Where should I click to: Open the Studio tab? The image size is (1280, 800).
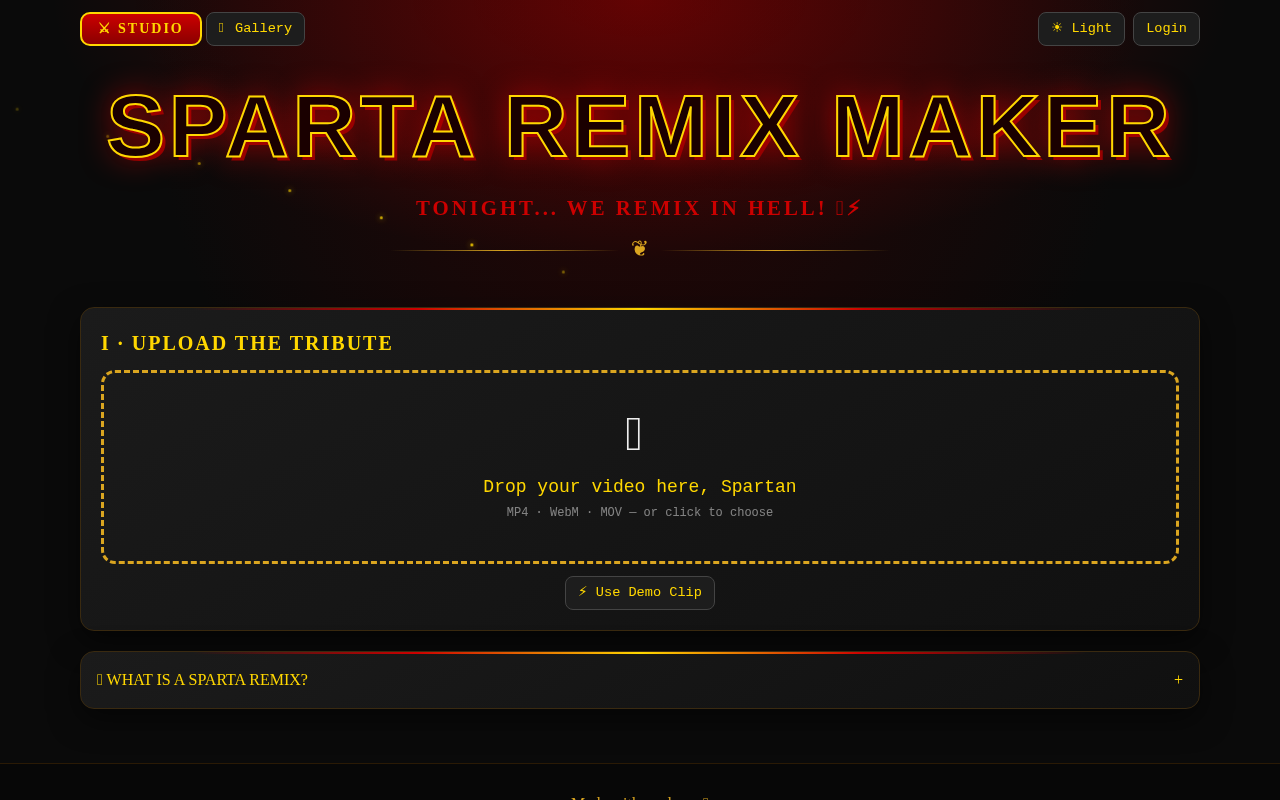(141, 29)
